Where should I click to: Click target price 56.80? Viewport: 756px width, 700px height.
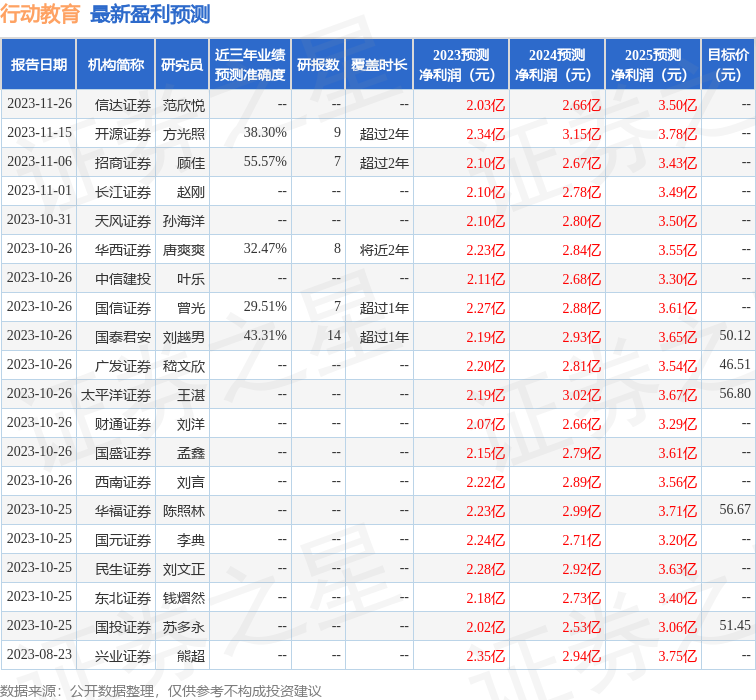tap(735, 393)
